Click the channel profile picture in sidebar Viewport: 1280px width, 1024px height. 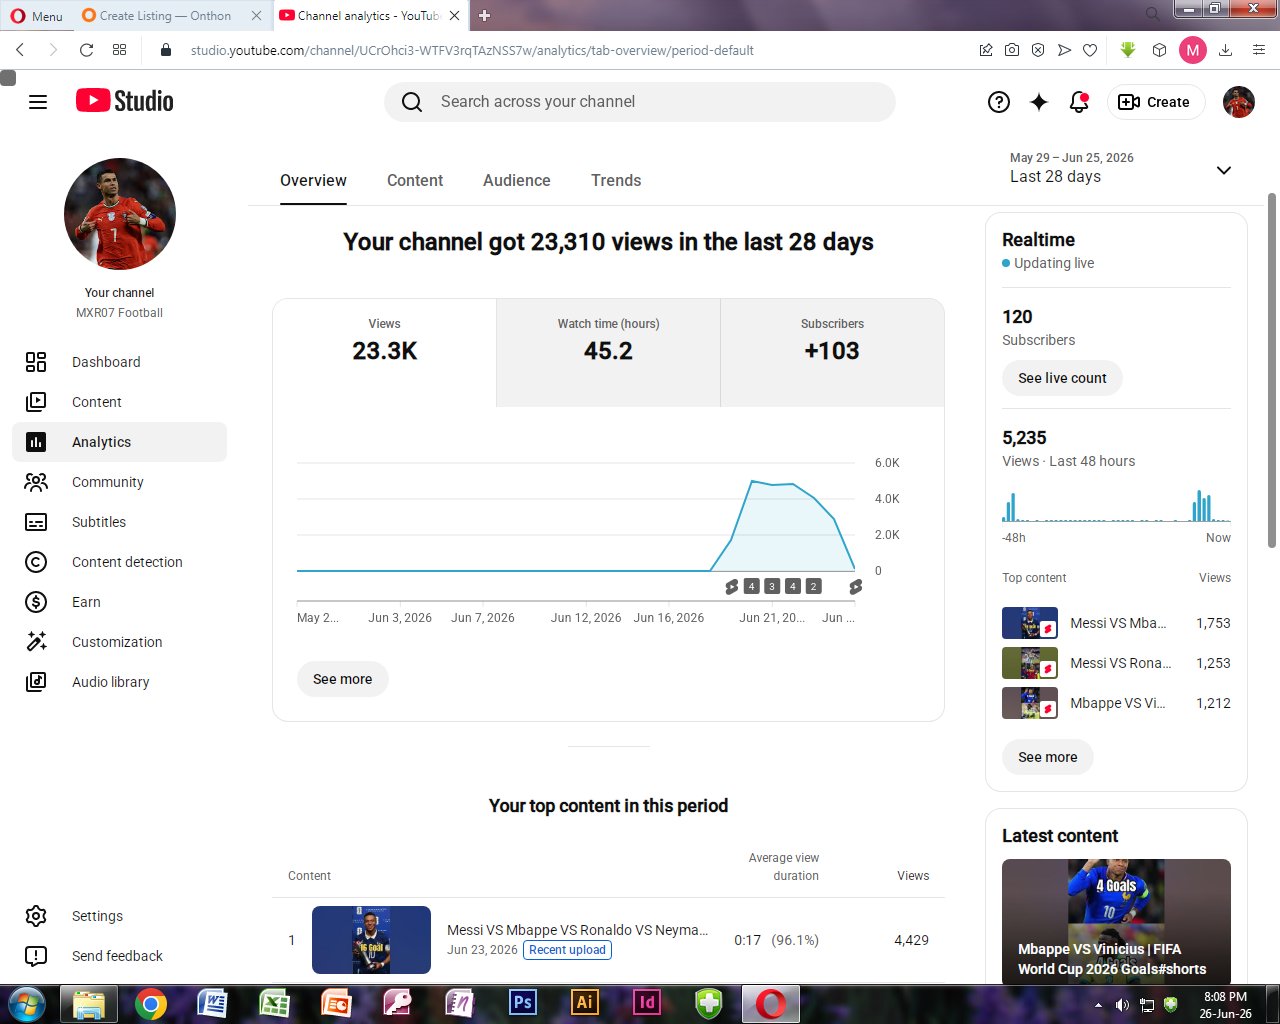click(x=120, y=214)
